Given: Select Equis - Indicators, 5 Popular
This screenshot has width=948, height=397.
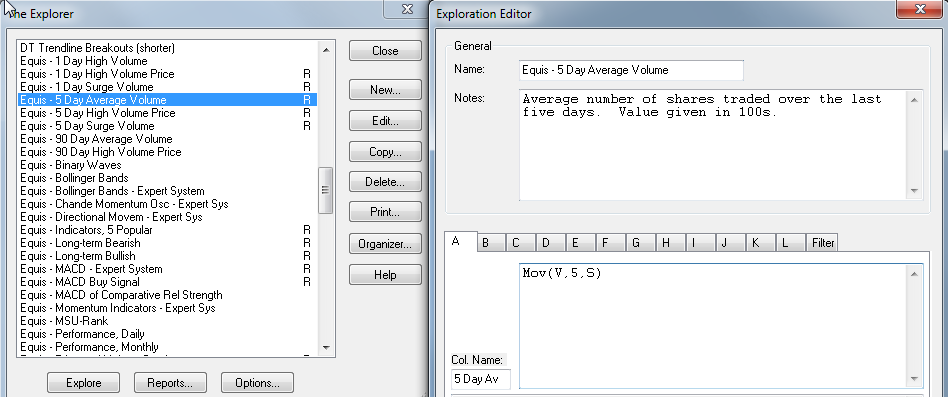Looking at the screenshot, I should tap(167, 230).
